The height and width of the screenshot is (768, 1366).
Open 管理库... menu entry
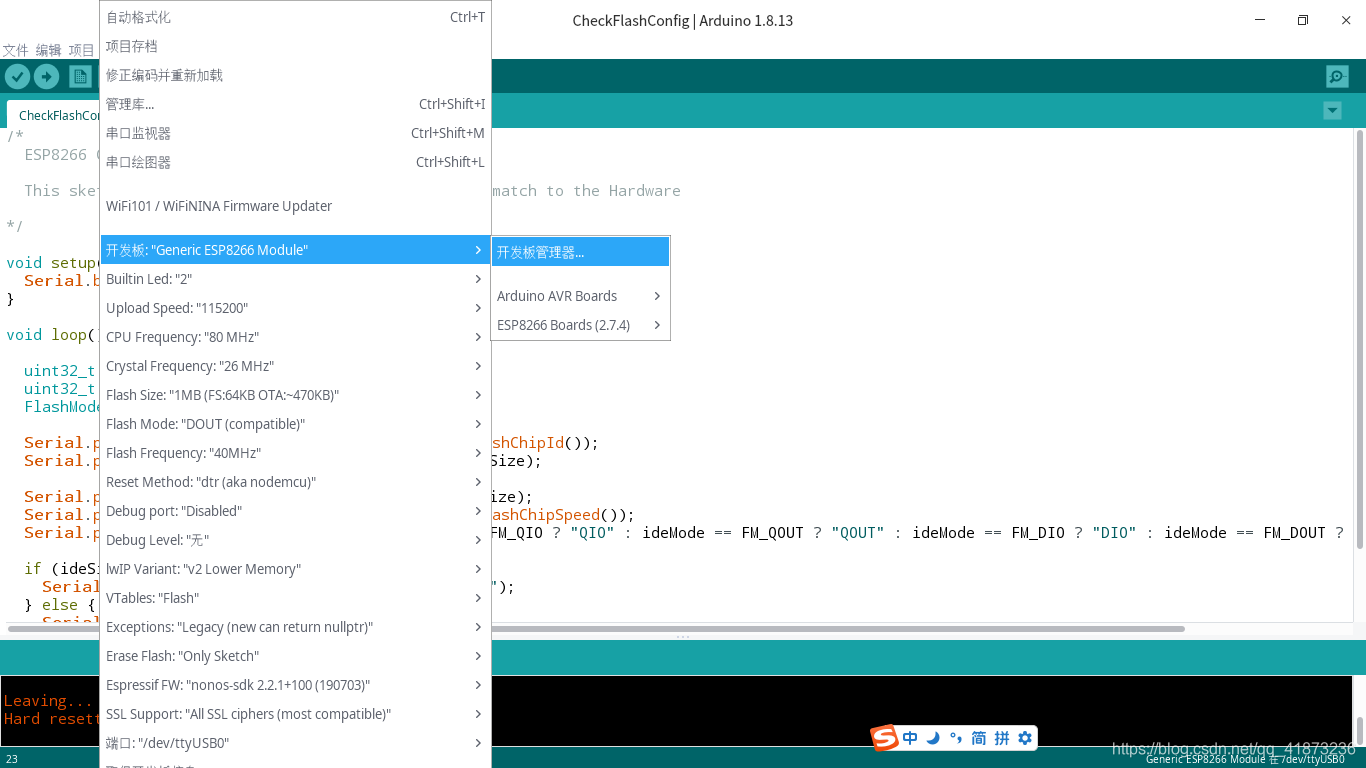click(x=296, y=104)
